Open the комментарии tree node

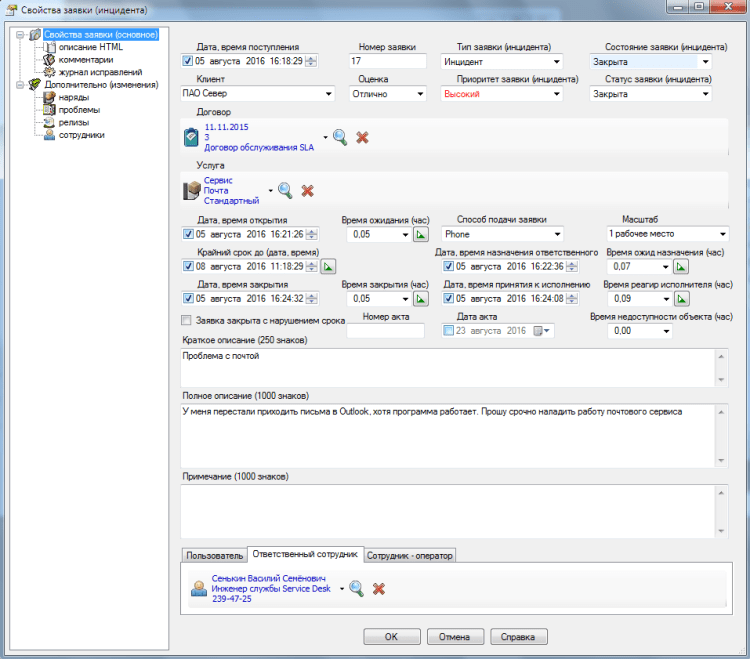(86, 60)
